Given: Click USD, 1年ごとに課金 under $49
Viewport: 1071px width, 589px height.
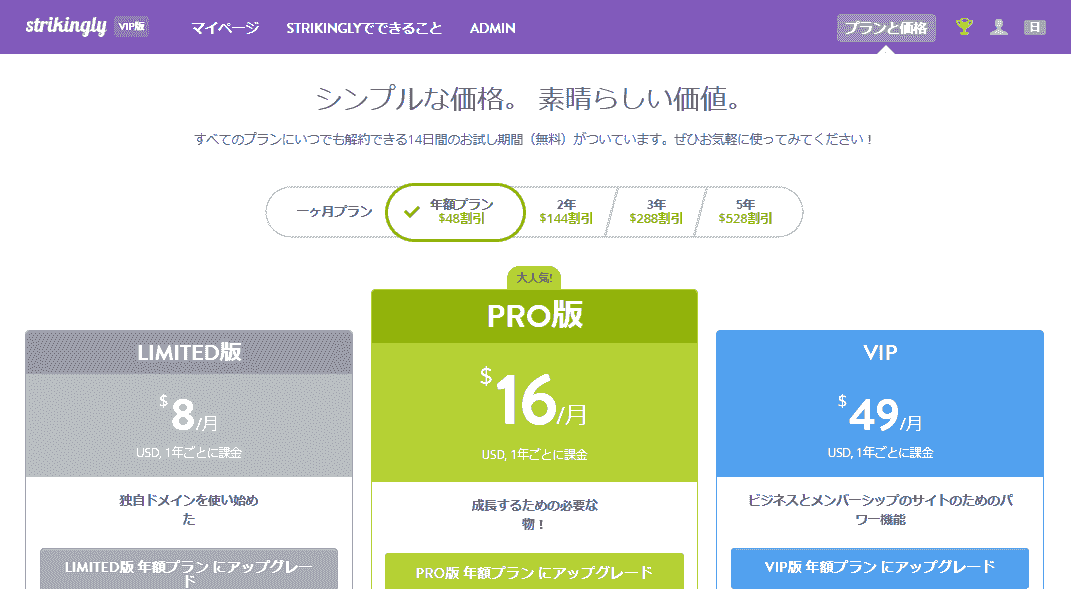Looking at the screenshot, I should [x=880, y=452].
